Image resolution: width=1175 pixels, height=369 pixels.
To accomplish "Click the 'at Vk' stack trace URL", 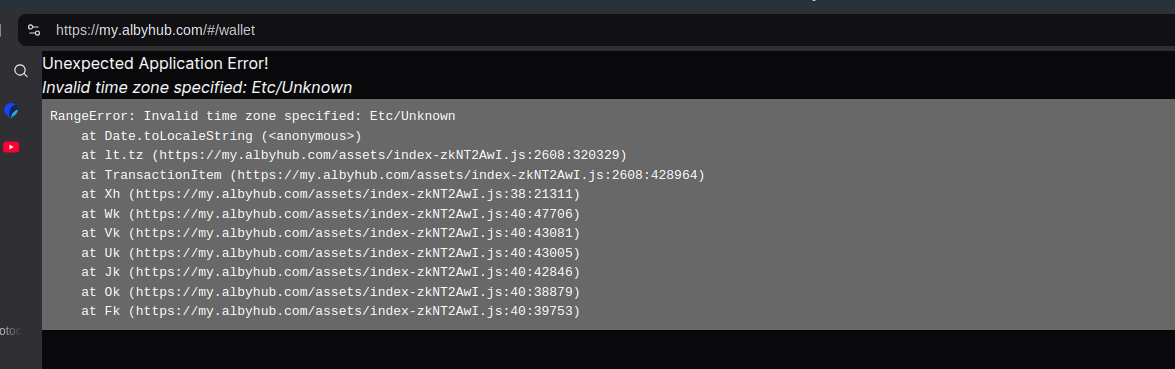I will point(354,233).
